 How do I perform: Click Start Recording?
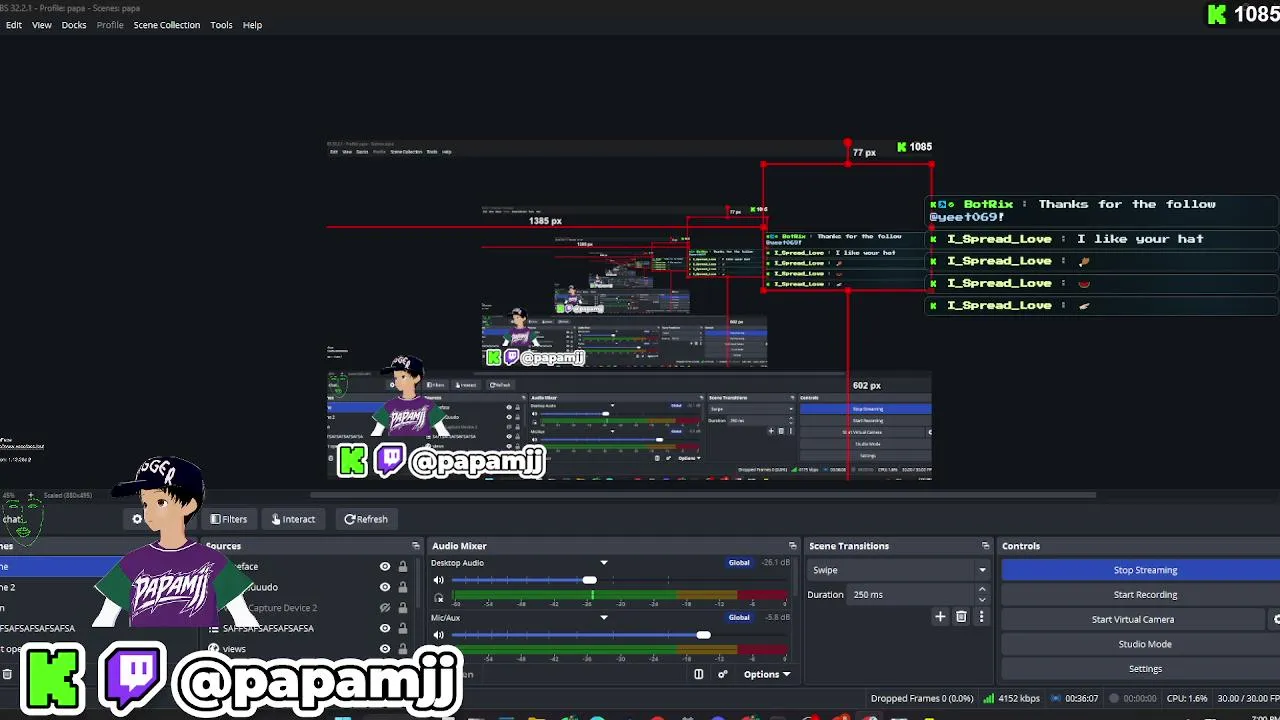(1145, 594)
